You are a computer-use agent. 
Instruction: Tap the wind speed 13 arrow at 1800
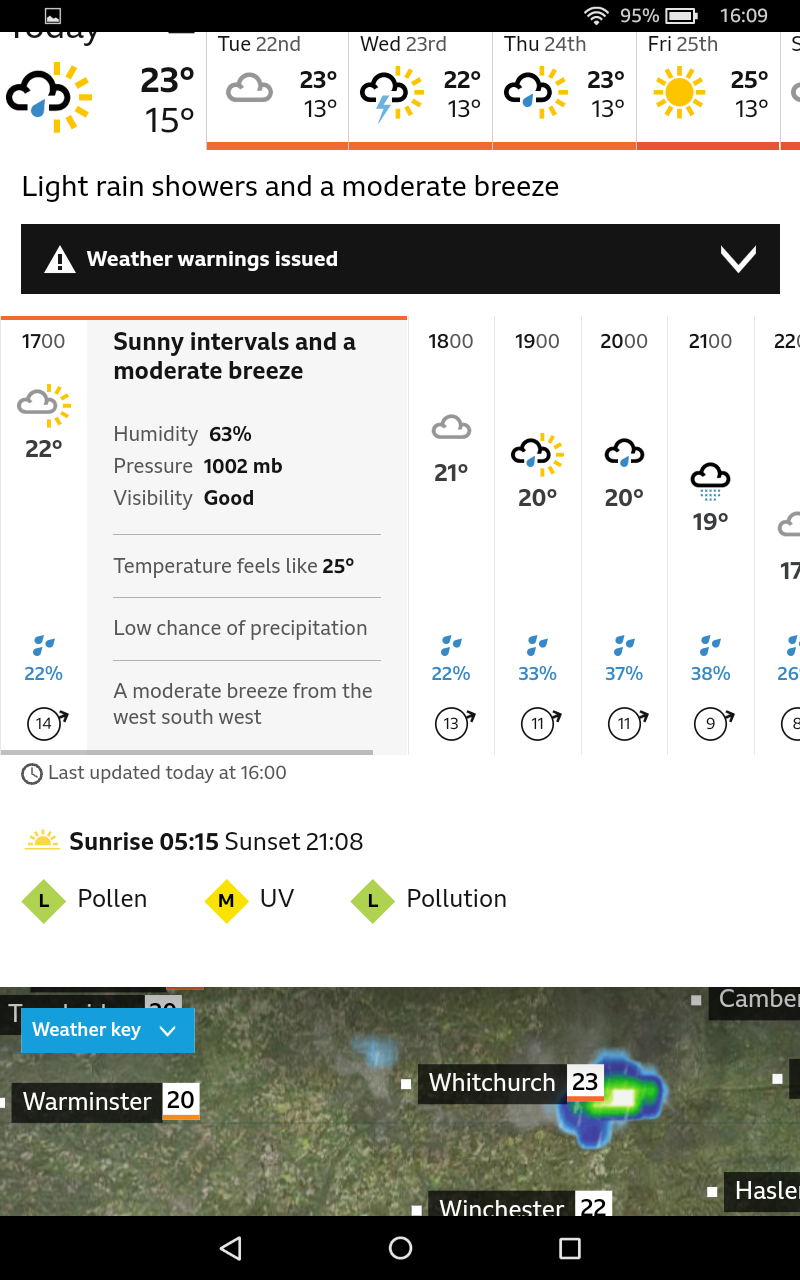(453, 723)
